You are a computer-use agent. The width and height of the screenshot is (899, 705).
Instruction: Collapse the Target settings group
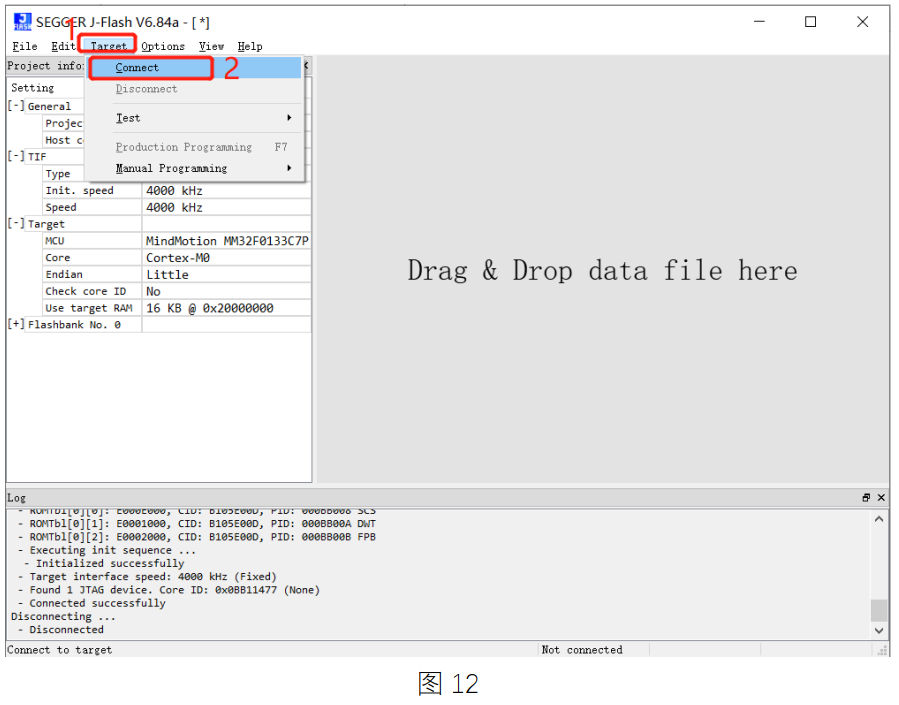pos(16,224)
